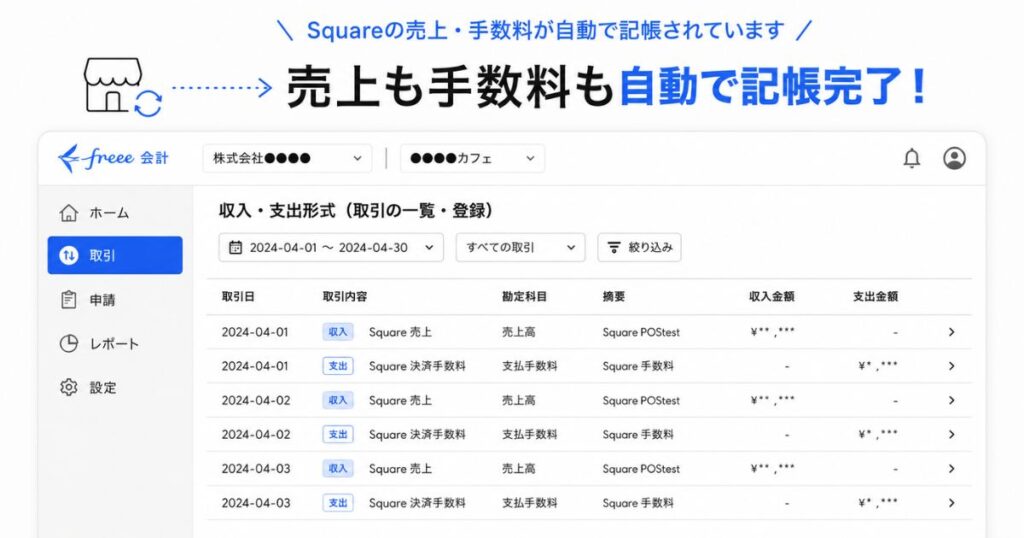Expand the 株式会社●●●● company dropdown
The image size is (1024, 538).
click(x=287, y=158)
